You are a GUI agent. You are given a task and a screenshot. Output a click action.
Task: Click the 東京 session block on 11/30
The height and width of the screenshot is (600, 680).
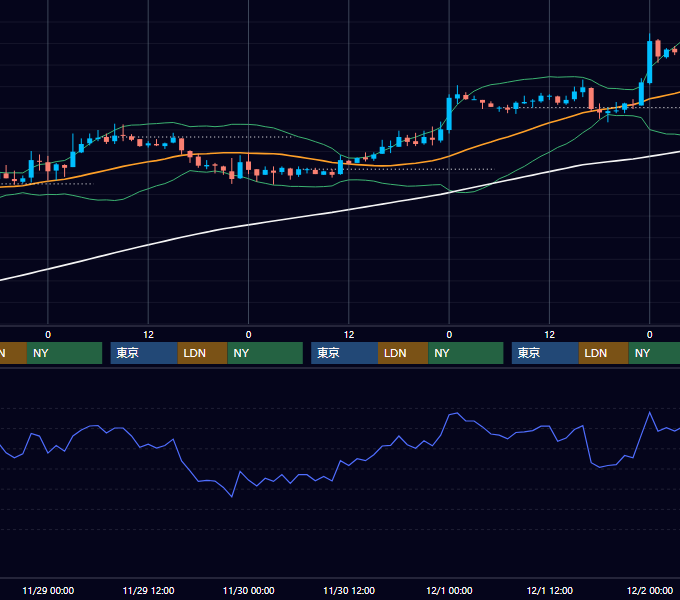pyautogui.click(x=344, y=353)
